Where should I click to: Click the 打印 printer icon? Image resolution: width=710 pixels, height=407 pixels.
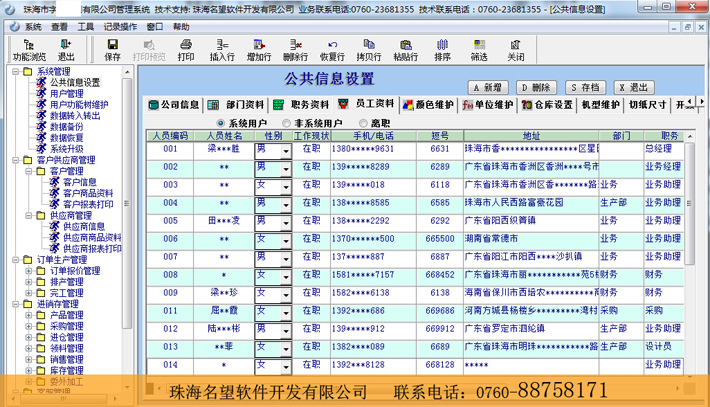click(186, 50)
